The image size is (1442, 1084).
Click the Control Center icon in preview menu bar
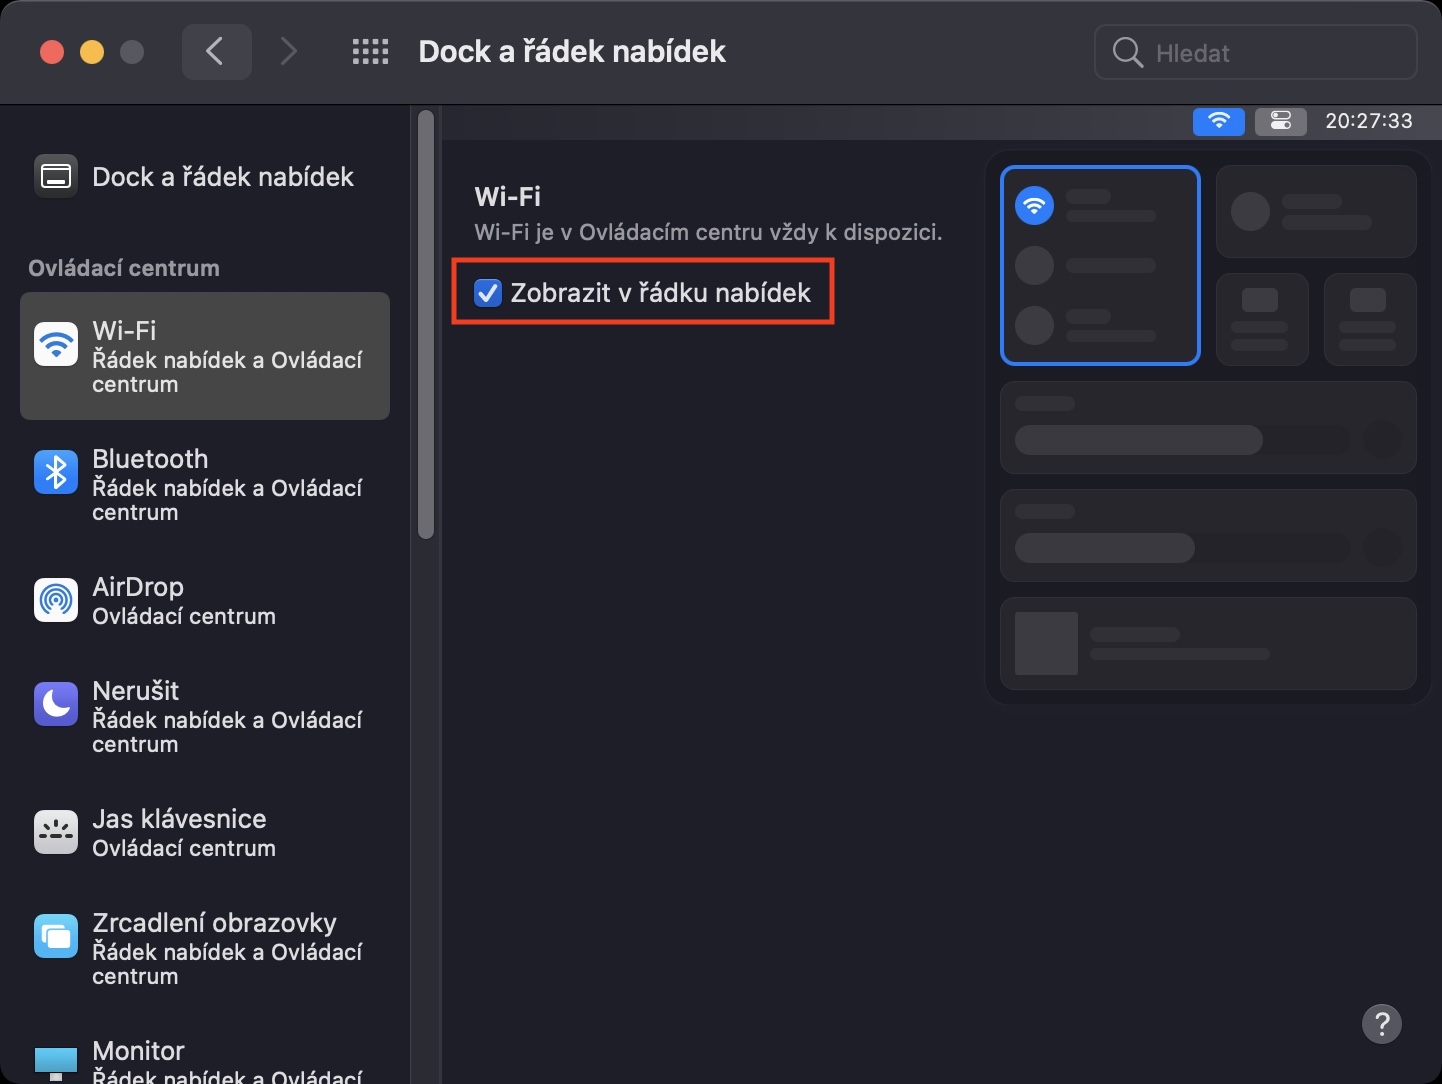[1281, 121]
